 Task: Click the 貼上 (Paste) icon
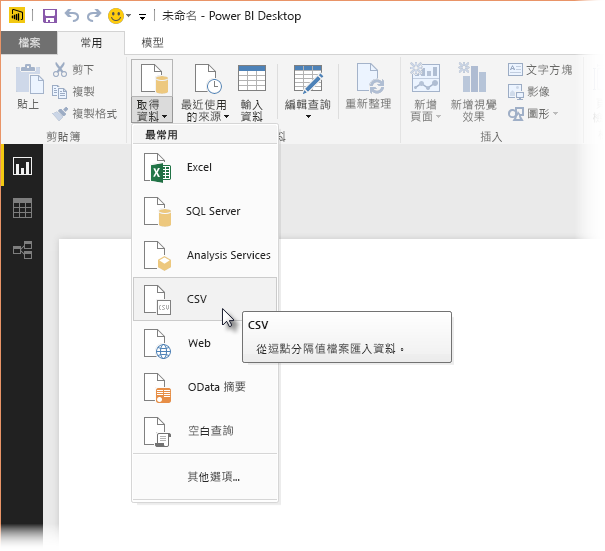[29, 79]
